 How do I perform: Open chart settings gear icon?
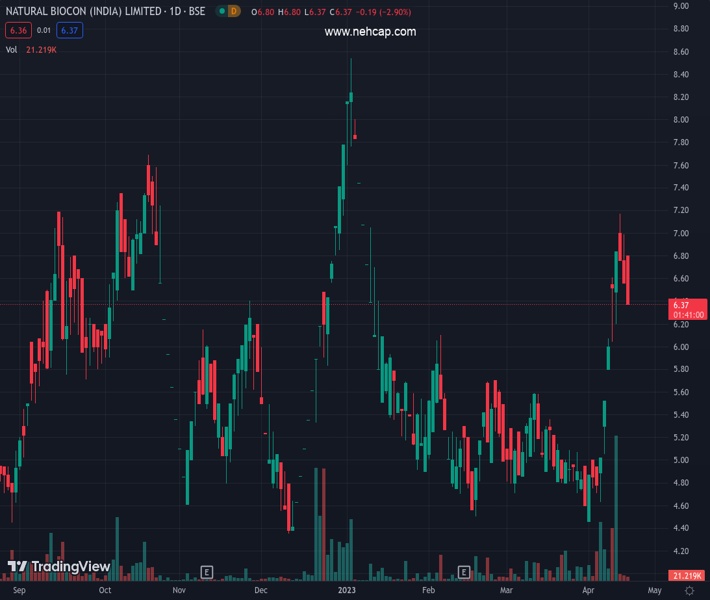(x=689, y=591)
